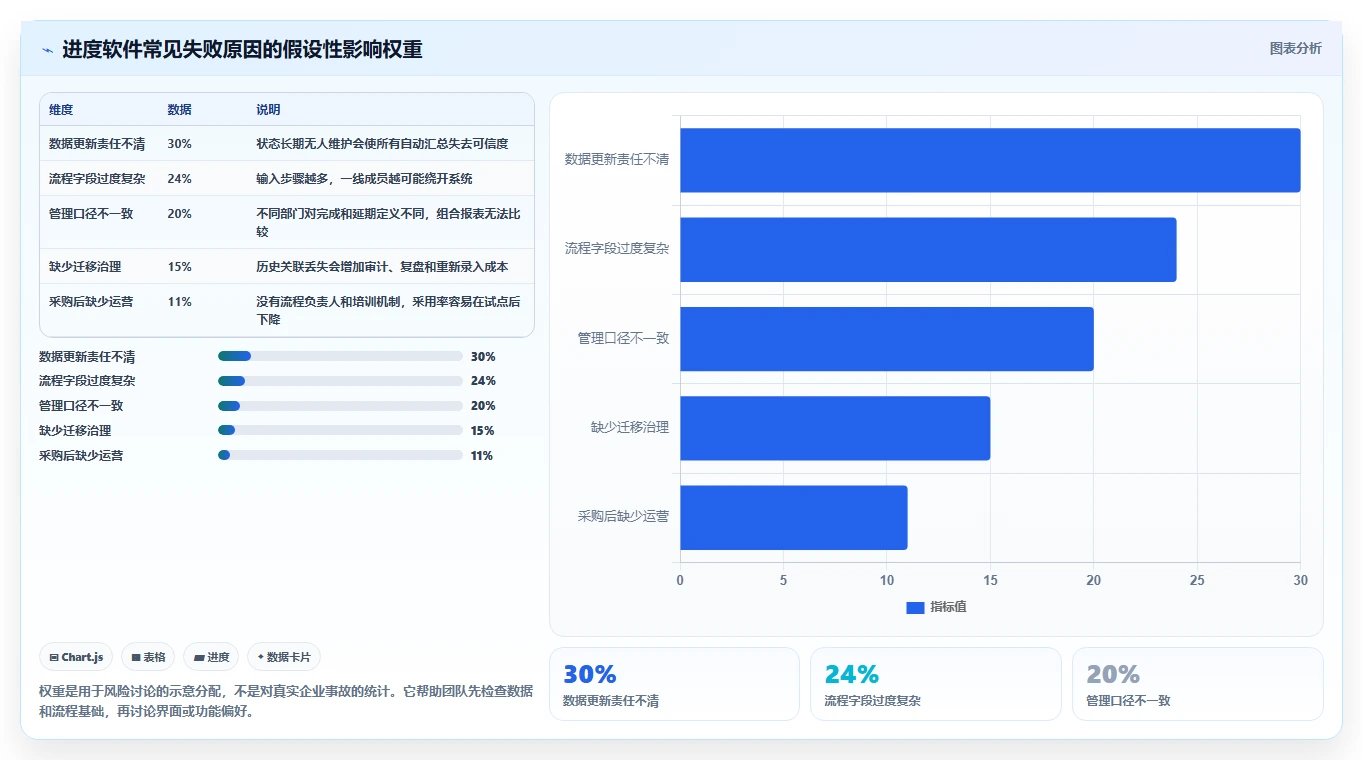Click 缺少迁移治理 in the table's 维度 column

(86, 267)
